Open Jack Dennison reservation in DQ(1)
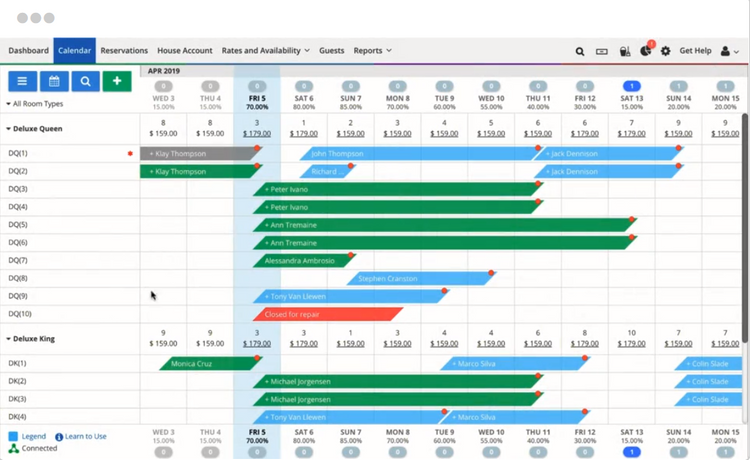Viewport: 750px width, 460px height. click(x=608, y=153)
